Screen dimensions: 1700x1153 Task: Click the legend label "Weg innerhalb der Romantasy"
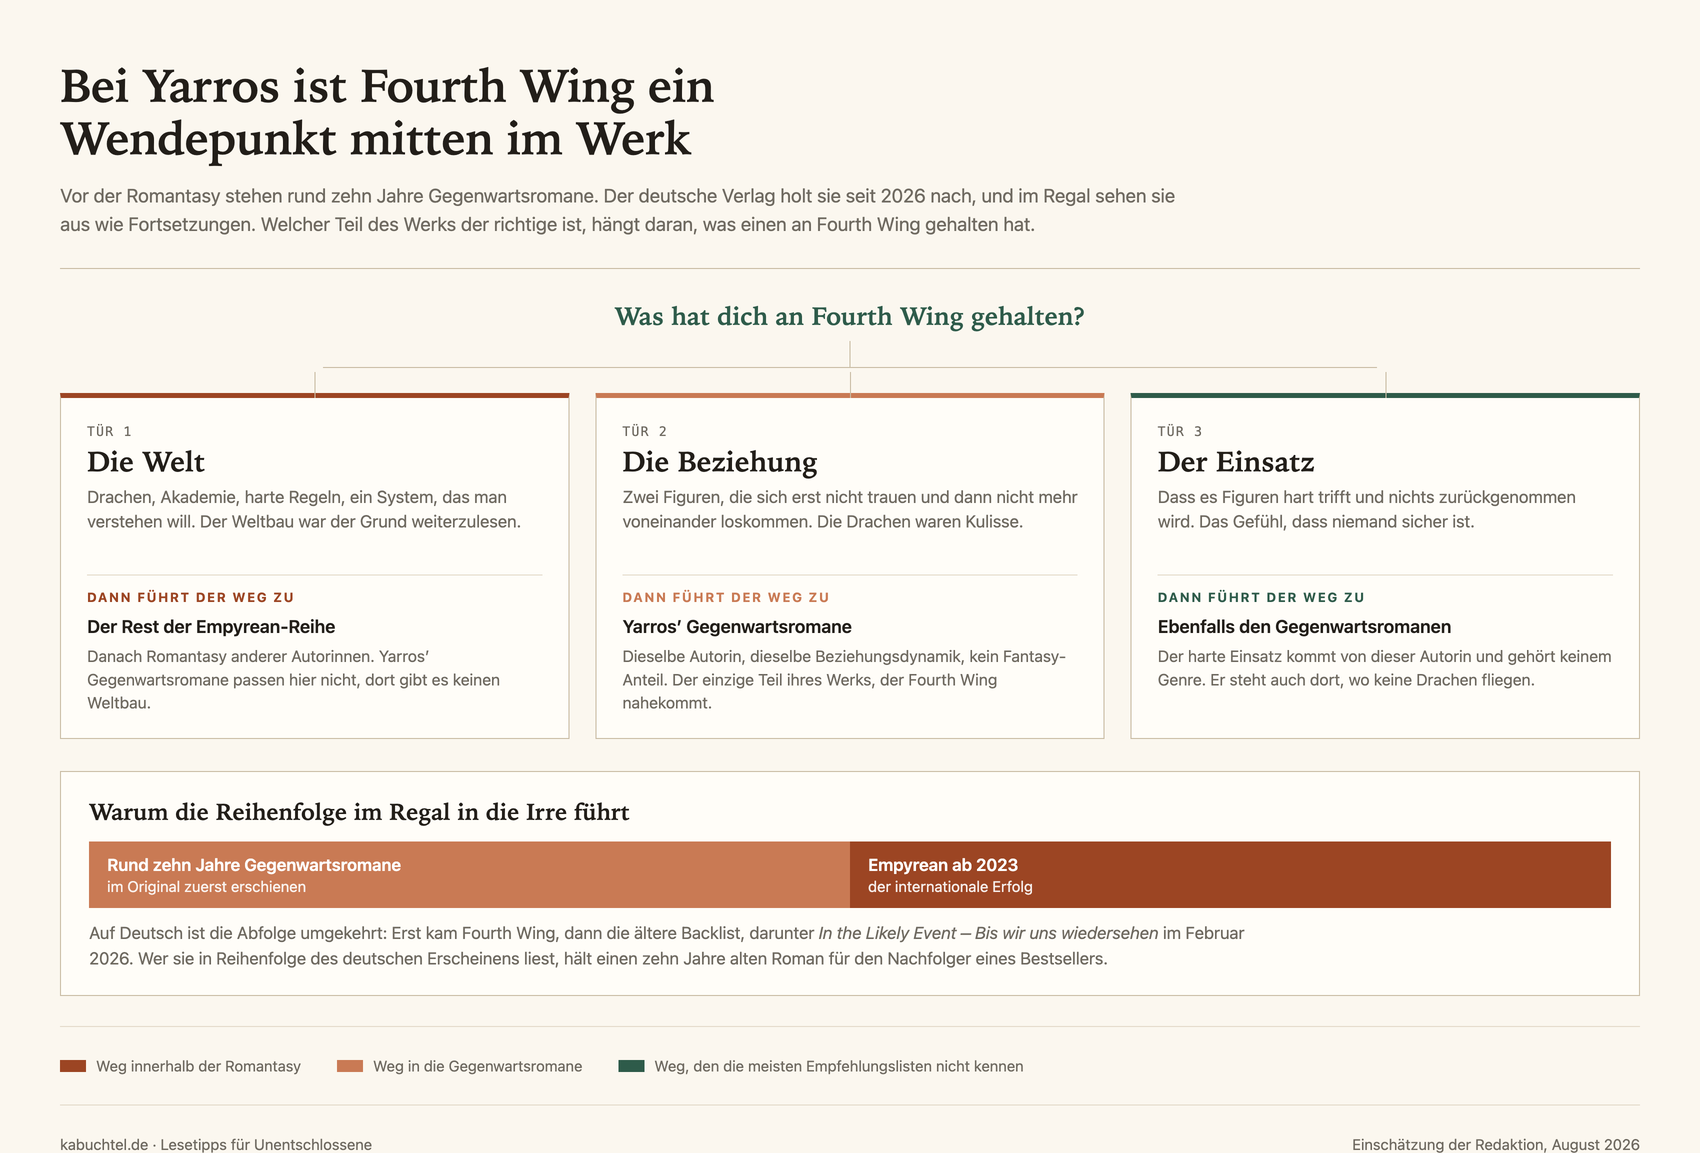pos(198,1066)
